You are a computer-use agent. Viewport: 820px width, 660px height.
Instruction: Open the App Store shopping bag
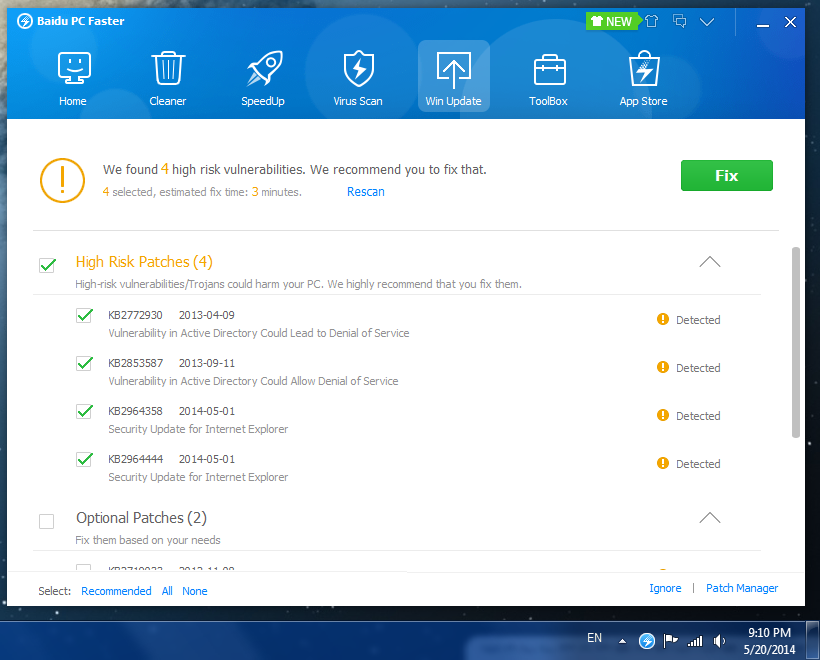pyautogui.click(x=644, y=78)
